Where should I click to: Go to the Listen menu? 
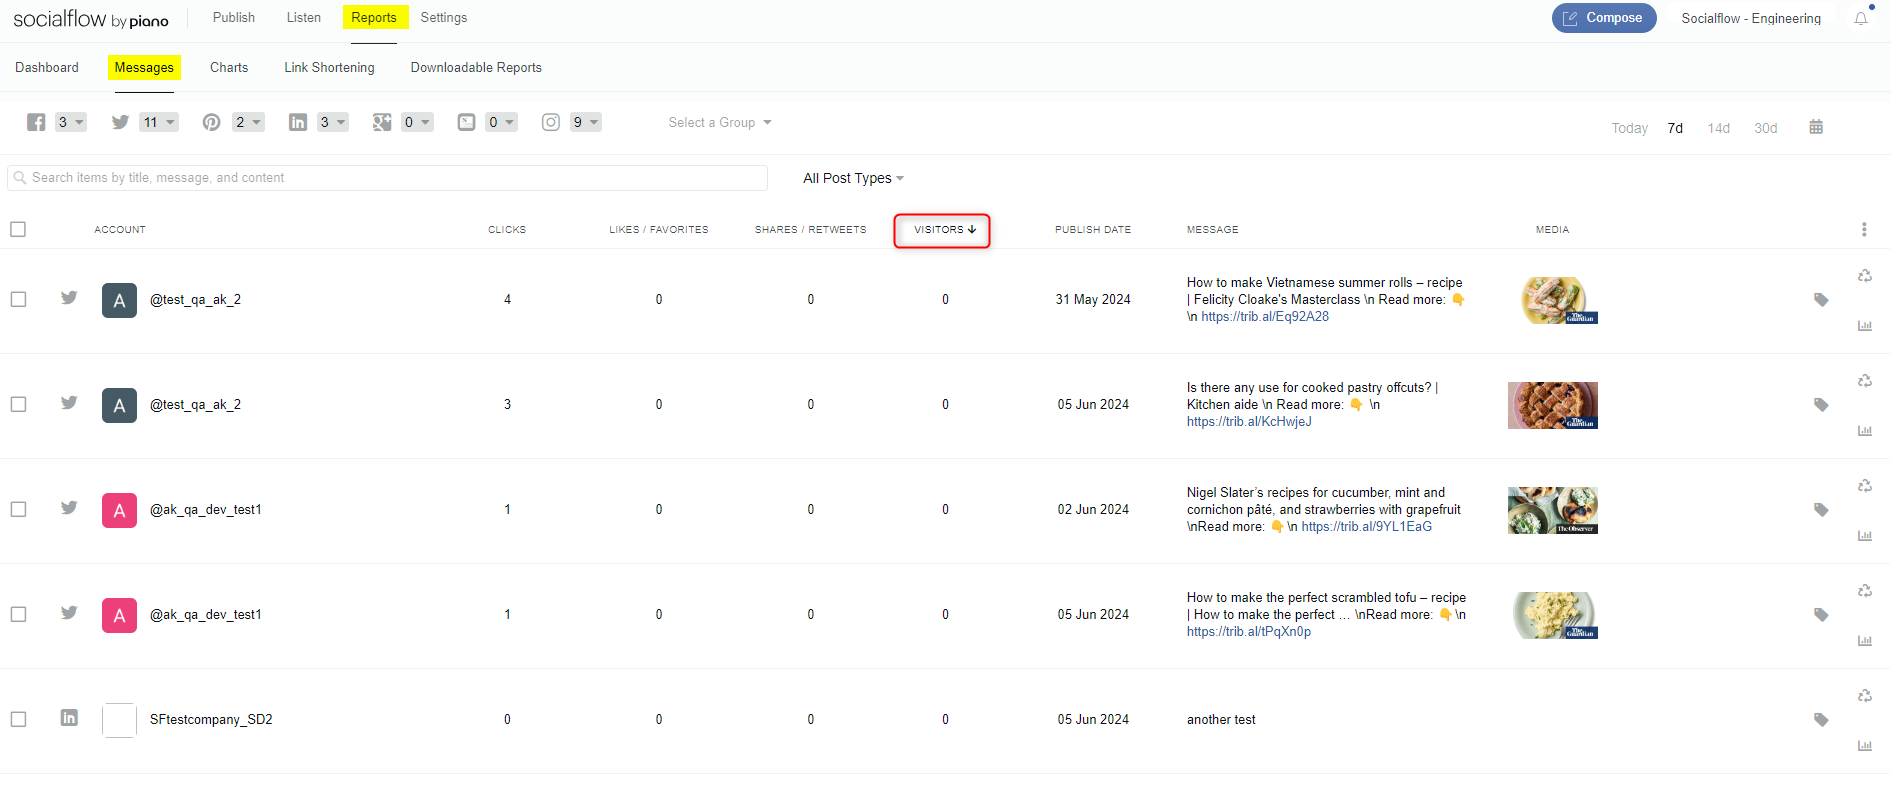click(304, 17)
